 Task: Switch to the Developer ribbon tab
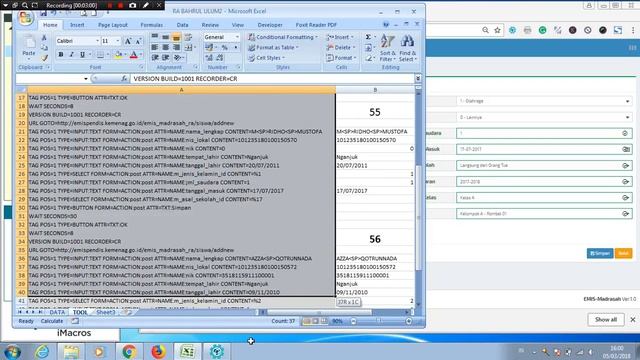click(x=270, y=25)
